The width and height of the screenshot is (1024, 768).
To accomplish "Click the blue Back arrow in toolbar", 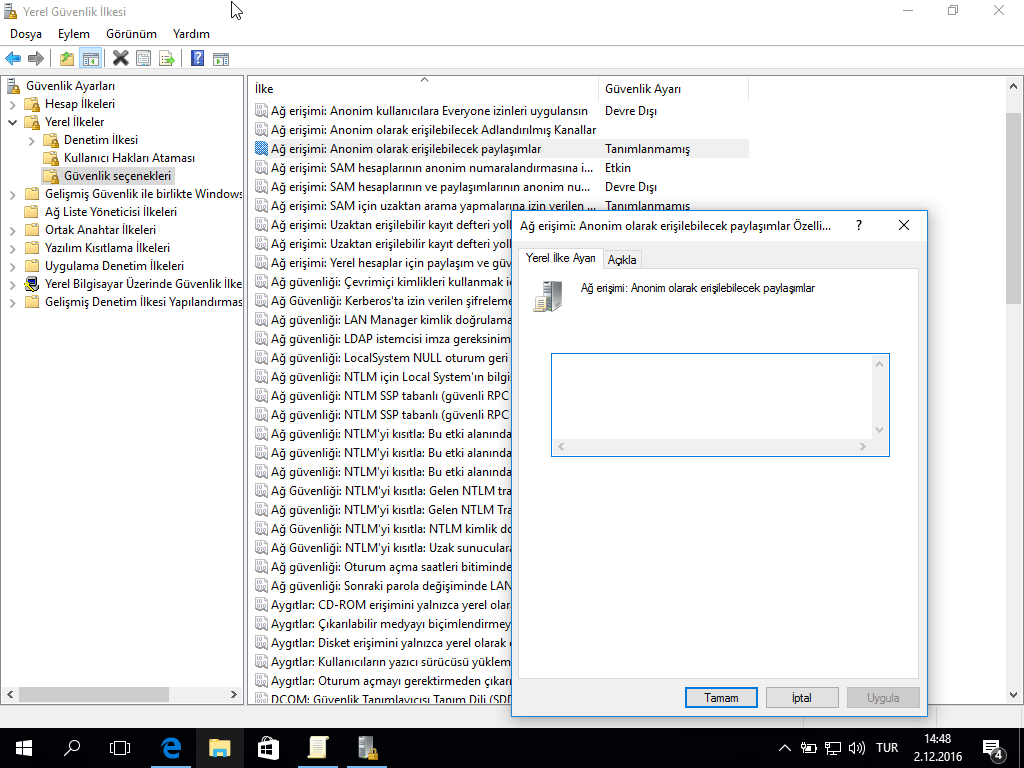I will click(x=13, y=59).
